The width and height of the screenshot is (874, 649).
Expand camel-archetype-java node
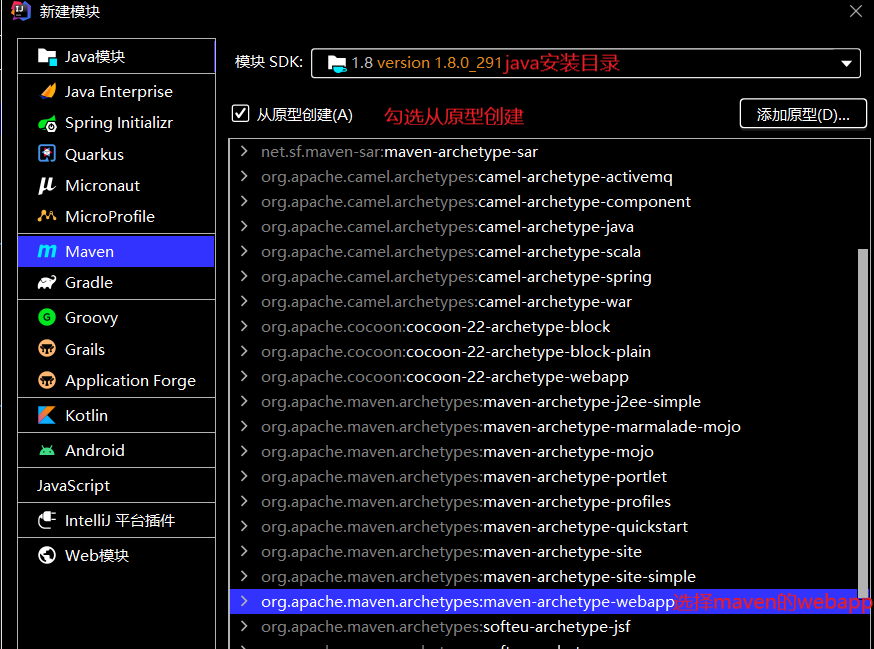pyautogui.click(x=244, y=226)
